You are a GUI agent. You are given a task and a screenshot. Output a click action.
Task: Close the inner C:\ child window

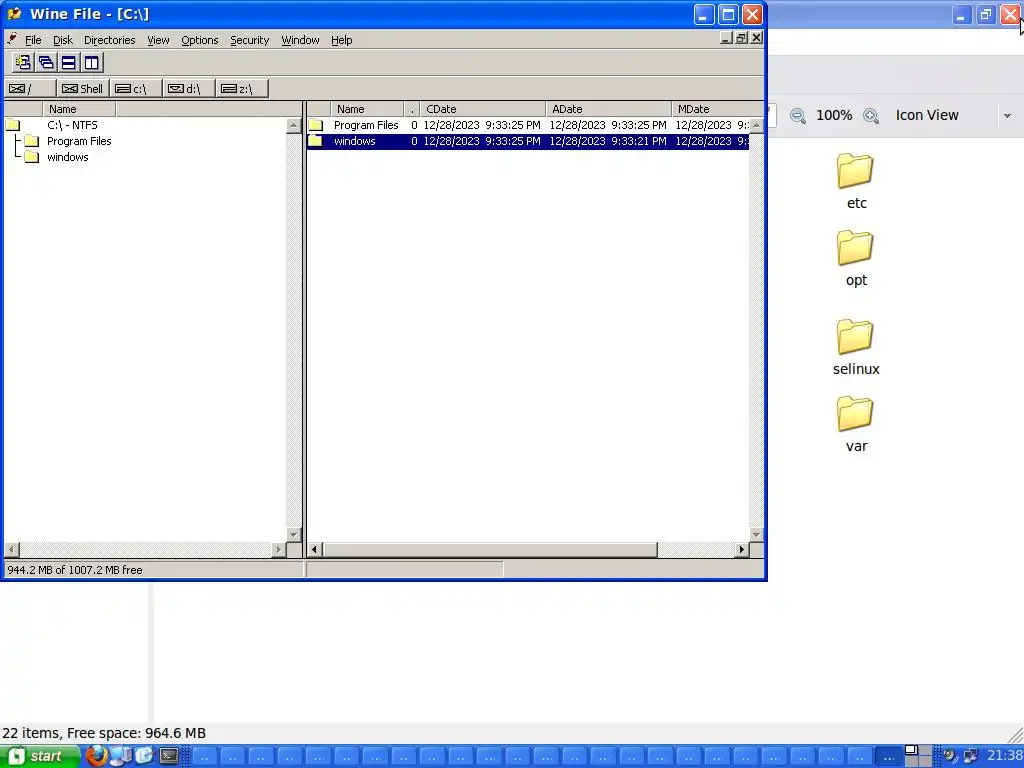(756, 38)
